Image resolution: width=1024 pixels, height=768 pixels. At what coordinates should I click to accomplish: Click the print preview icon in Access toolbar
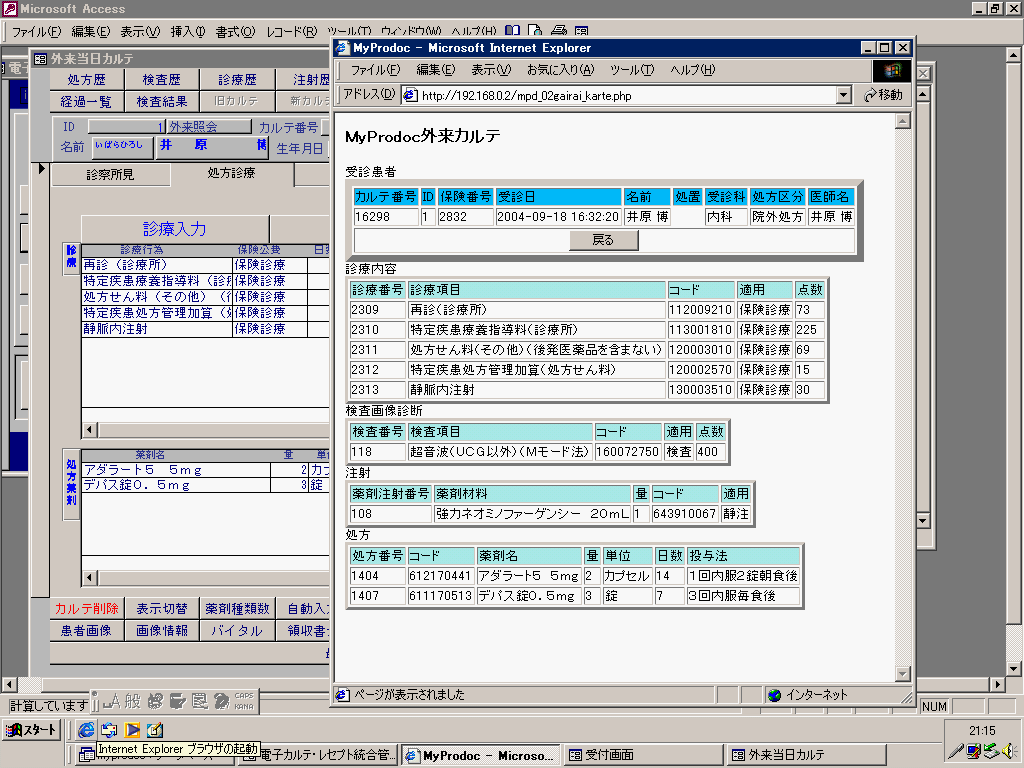coord(536,32)
